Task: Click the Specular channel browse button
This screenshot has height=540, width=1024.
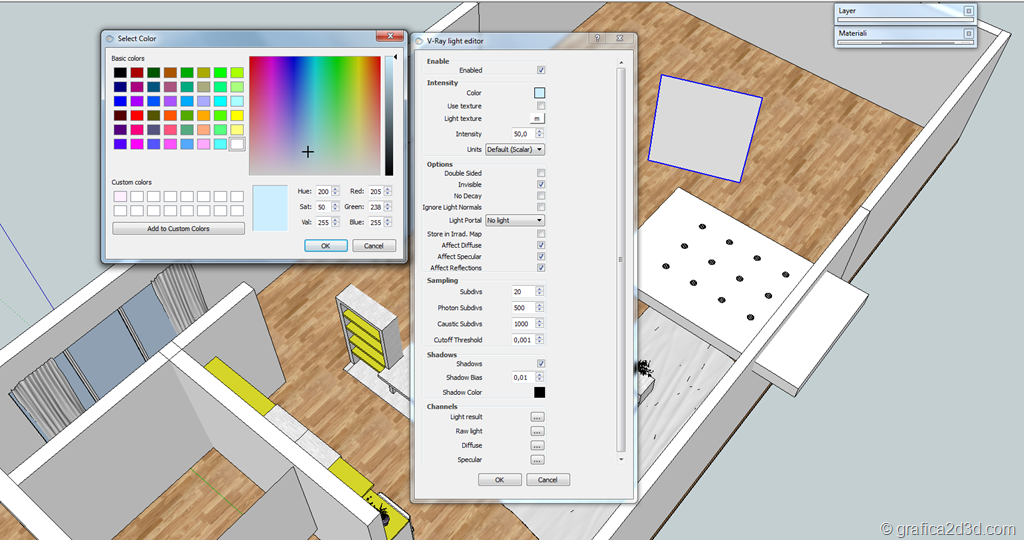Action: (x=537, y=460)
